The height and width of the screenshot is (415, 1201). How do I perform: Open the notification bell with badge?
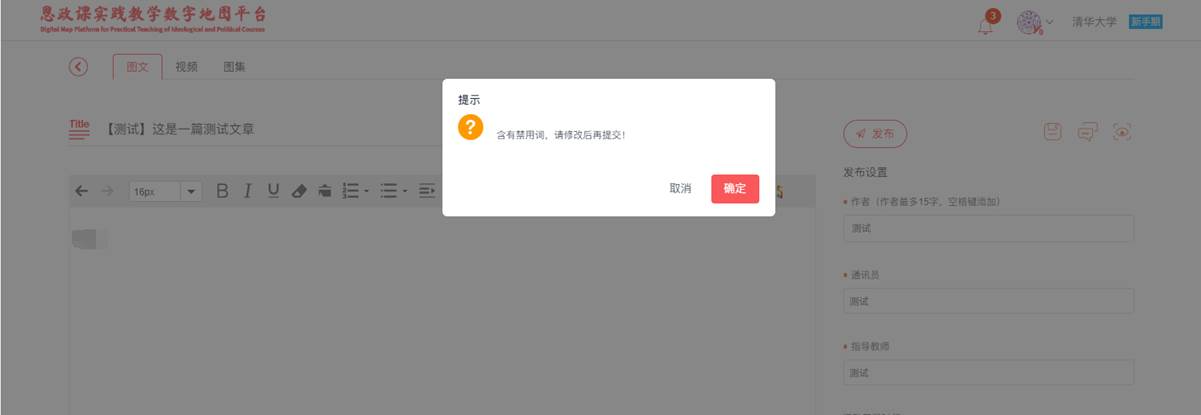[x=987, y=22]
